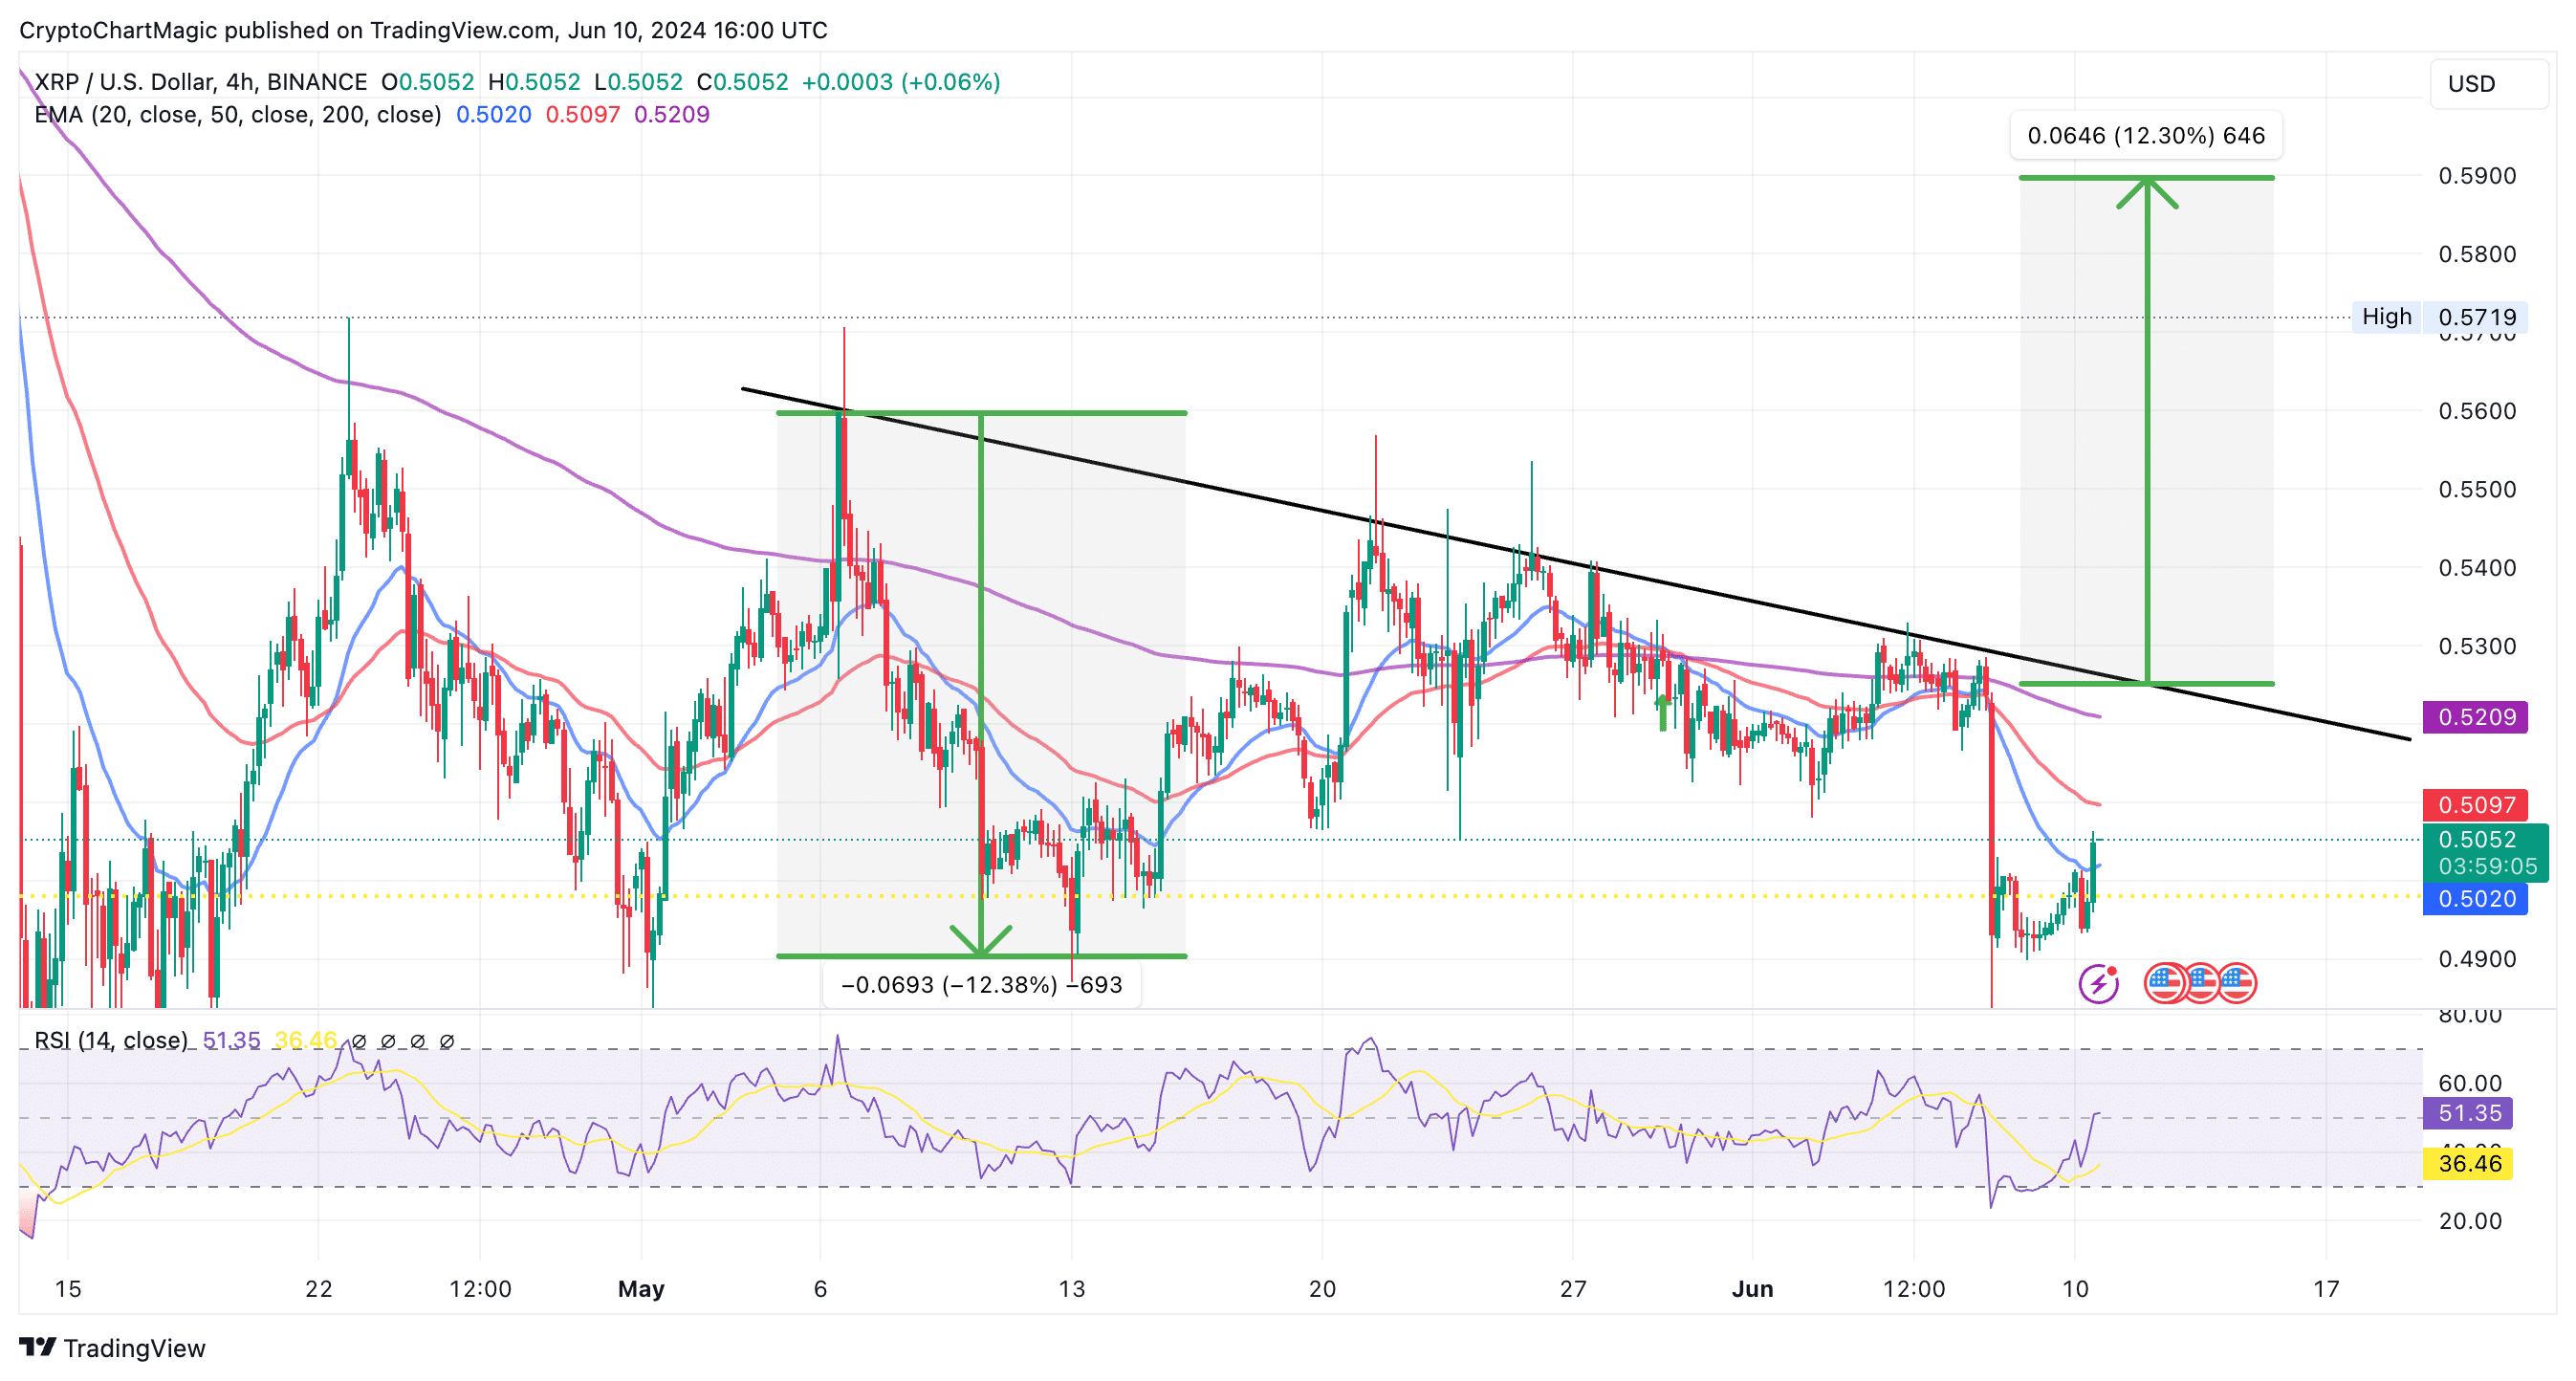Image resolution: width=2576 pixels, height=1381 pixels.
Task: Click the 20.00 RSI axis label
Action: point(2470,1221)
